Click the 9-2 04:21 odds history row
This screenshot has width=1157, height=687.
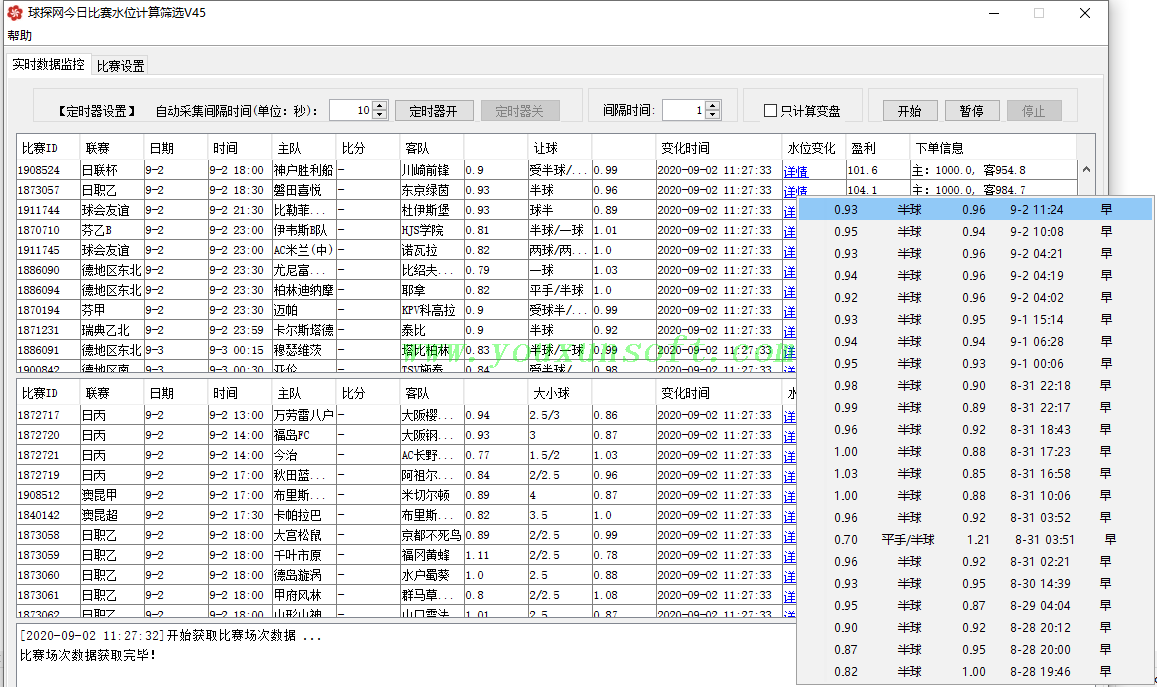(x=975, y=253)
